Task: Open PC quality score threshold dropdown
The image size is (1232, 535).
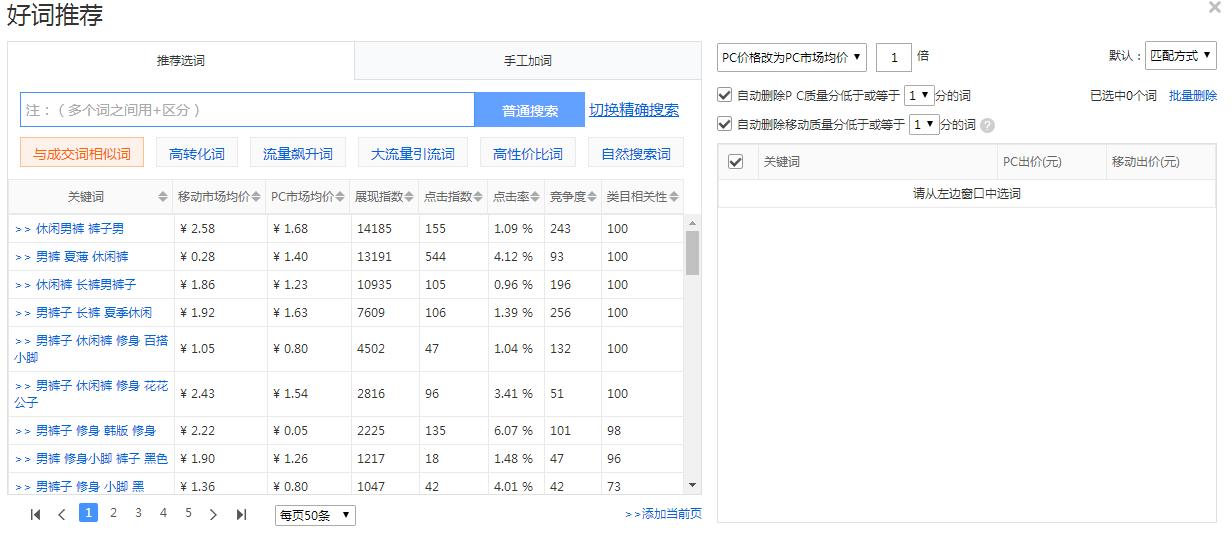Action: (x=918, y=96)
